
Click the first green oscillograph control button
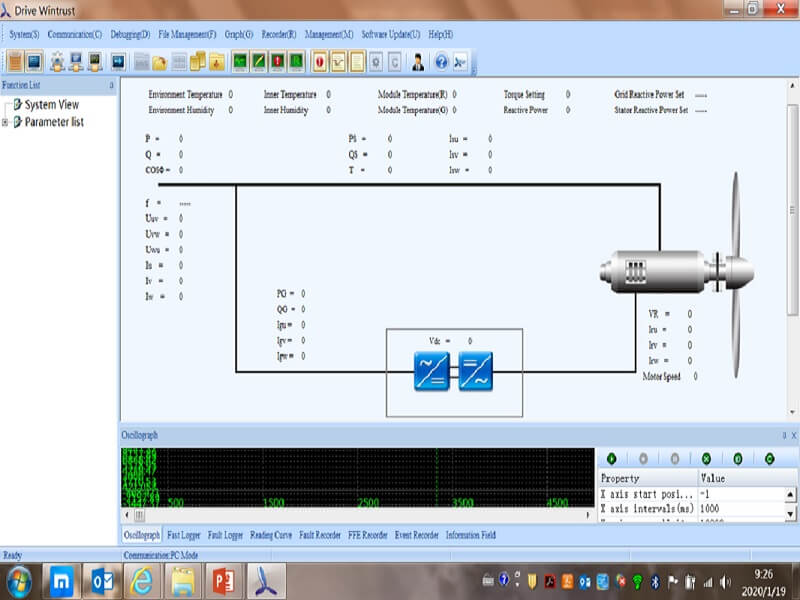(611, 458)
